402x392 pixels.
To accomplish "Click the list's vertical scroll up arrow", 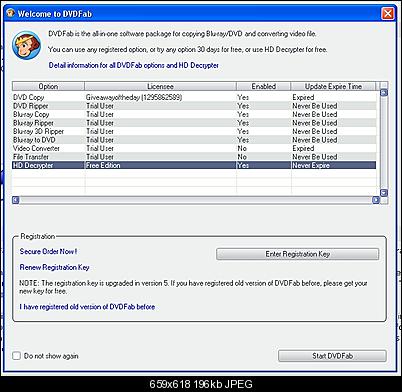I will click(x=384, y=93).
